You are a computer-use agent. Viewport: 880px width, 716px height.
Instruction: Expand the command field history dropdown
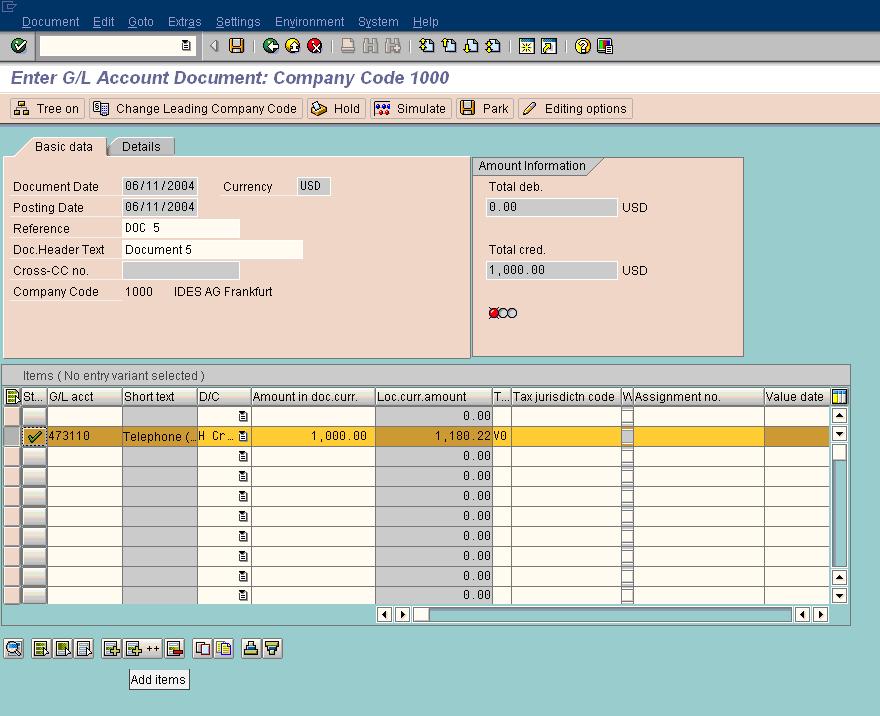[186, 46]
